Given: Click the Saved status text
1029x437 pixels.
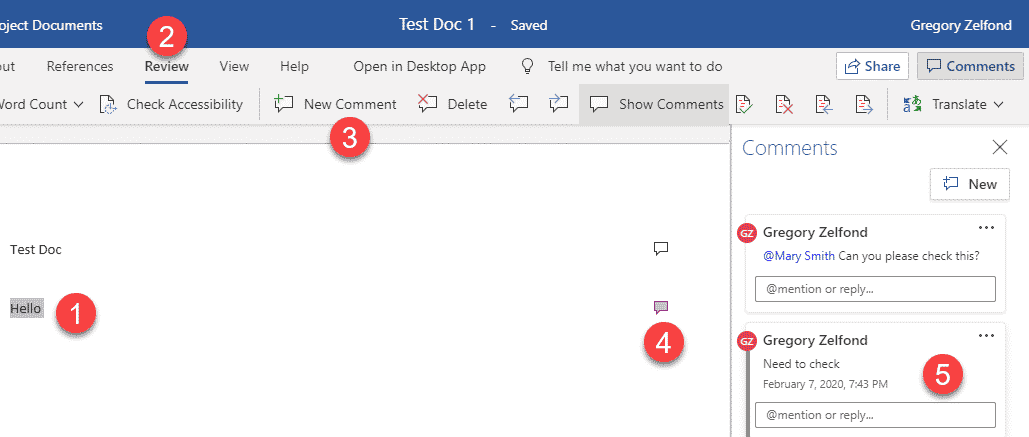Looking at the screenshot, I should click(529, 26).
